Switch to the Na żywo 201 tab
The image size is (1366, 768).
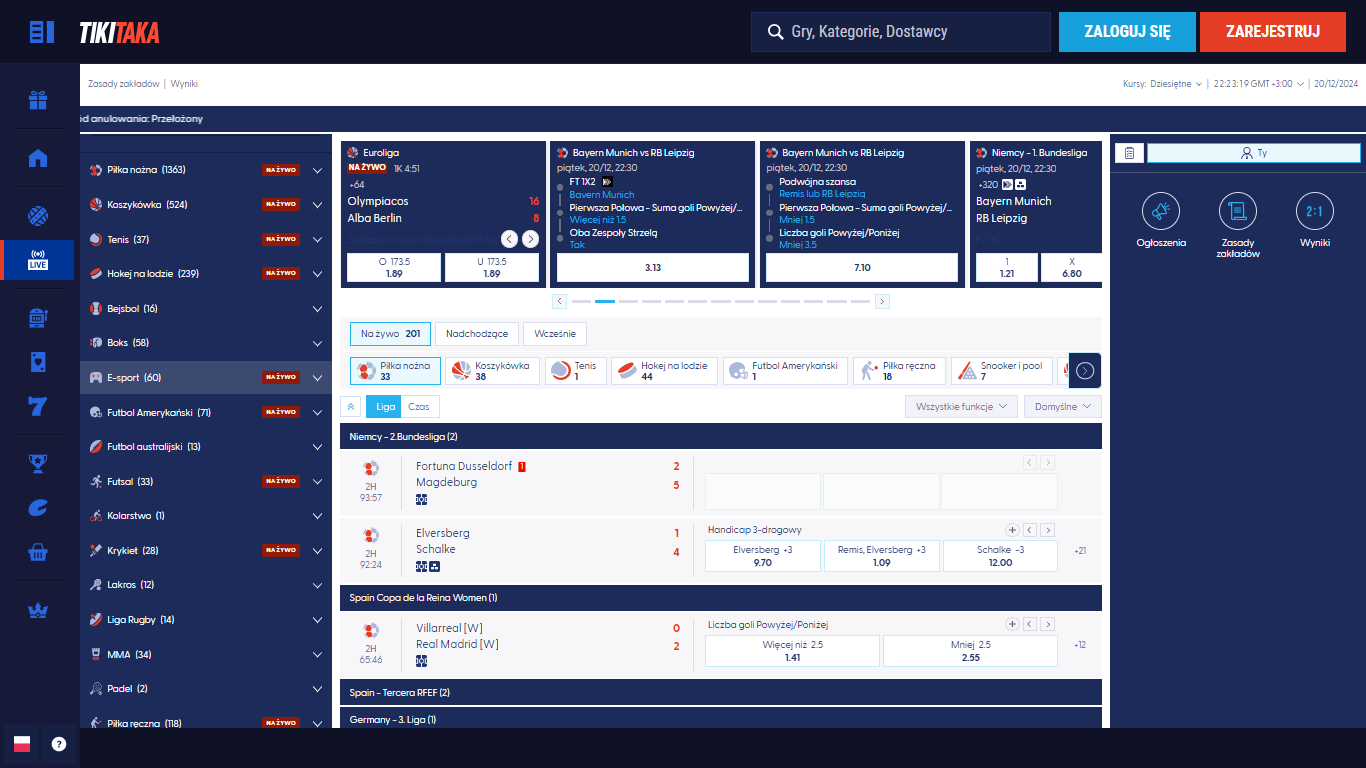click(x=390, y=334)
